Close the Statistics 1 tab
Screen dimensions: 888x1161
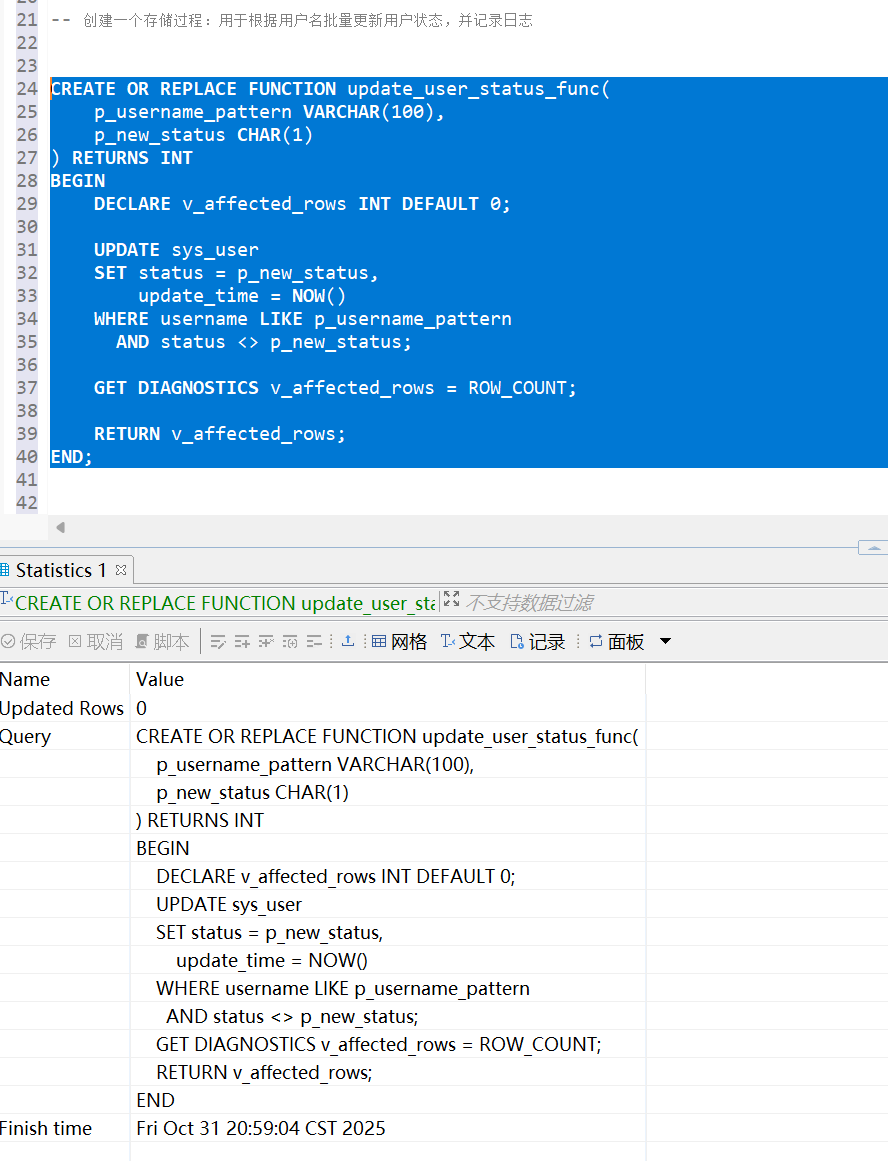pyautogui.click(x=121, y=570)
